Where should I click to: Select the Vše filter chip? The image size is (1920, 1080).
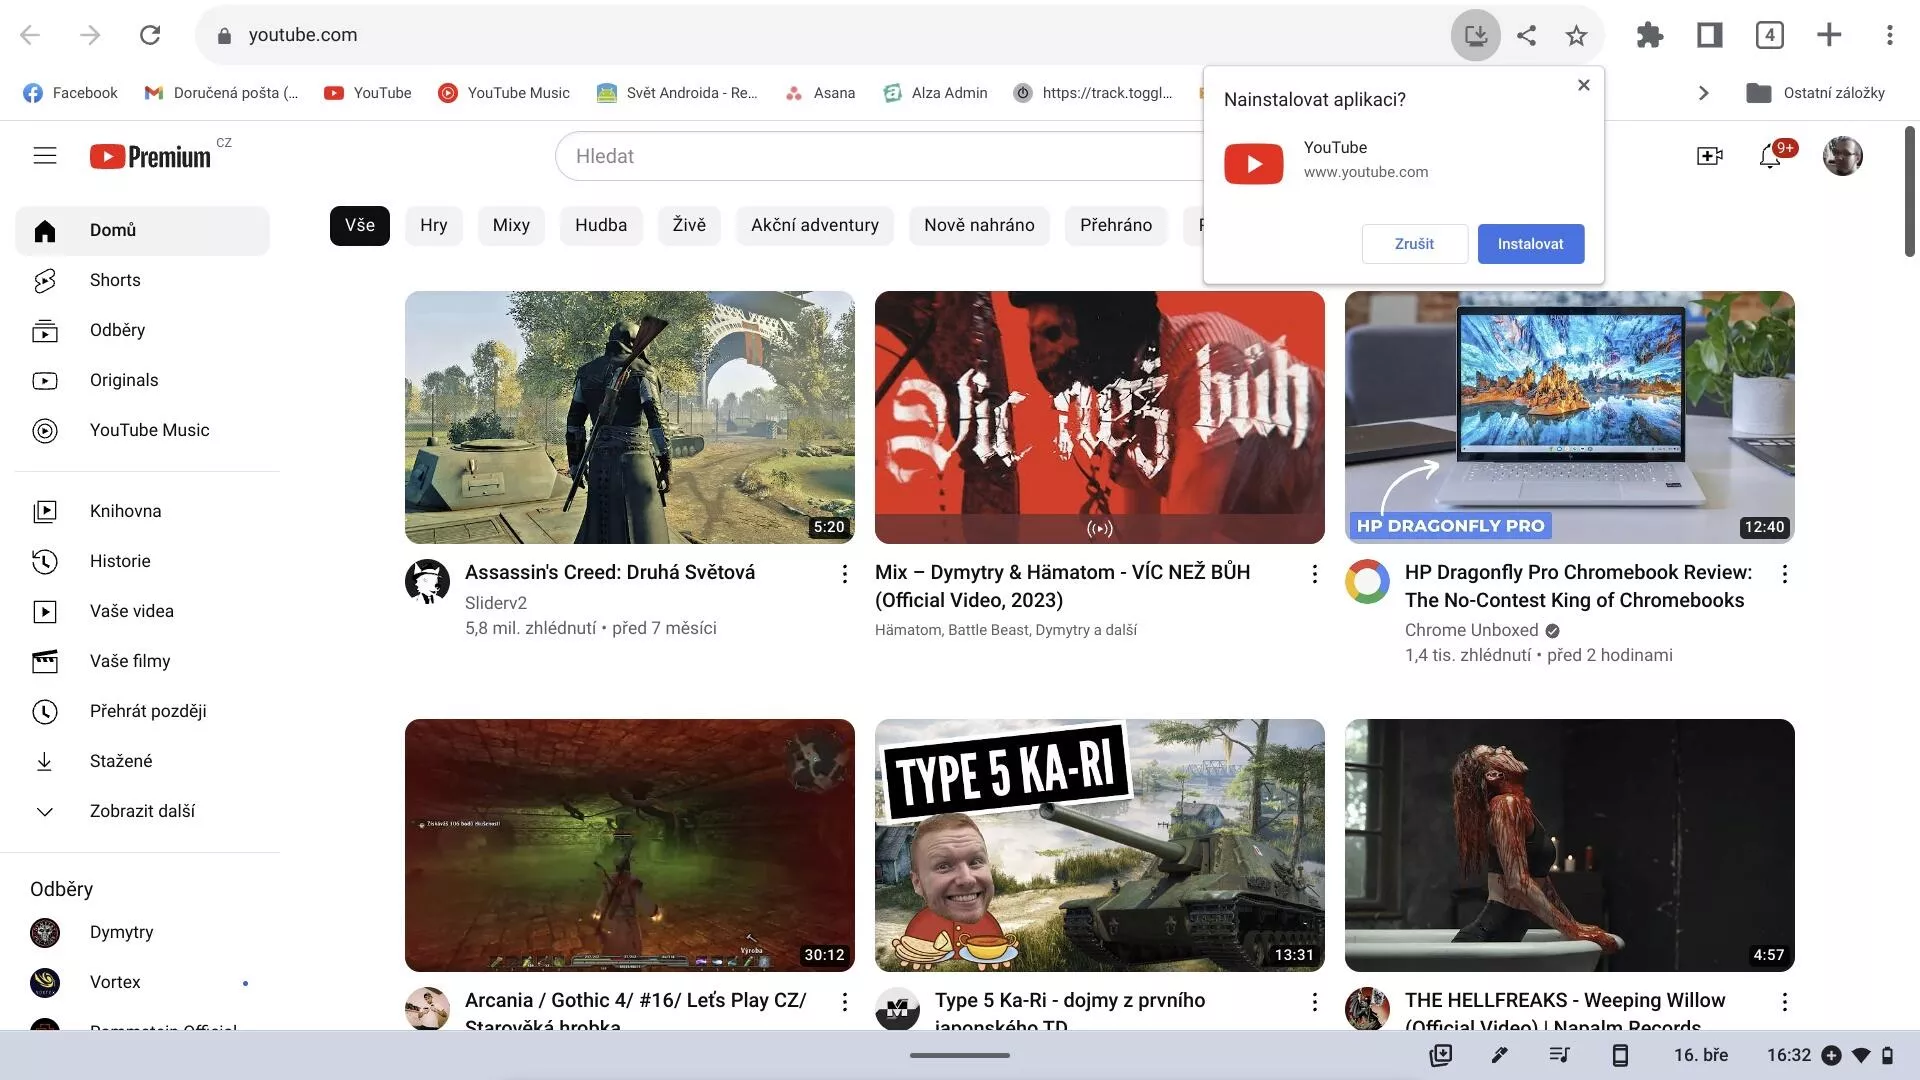360,225
